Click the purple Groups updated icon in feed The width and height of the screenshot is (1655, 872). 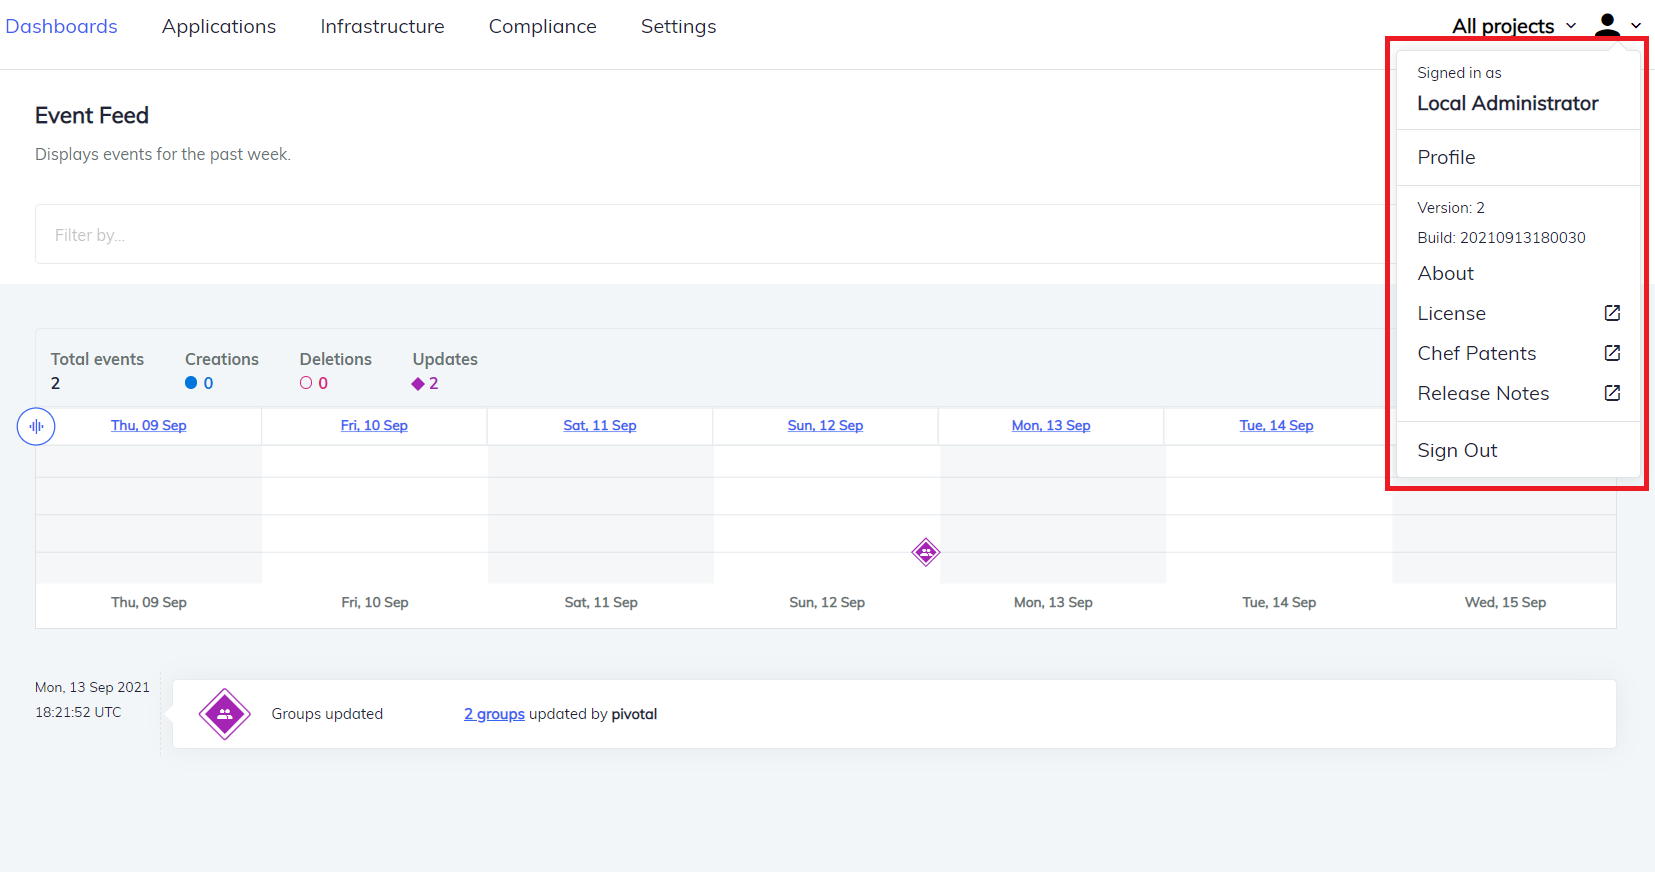pos(225,714)
